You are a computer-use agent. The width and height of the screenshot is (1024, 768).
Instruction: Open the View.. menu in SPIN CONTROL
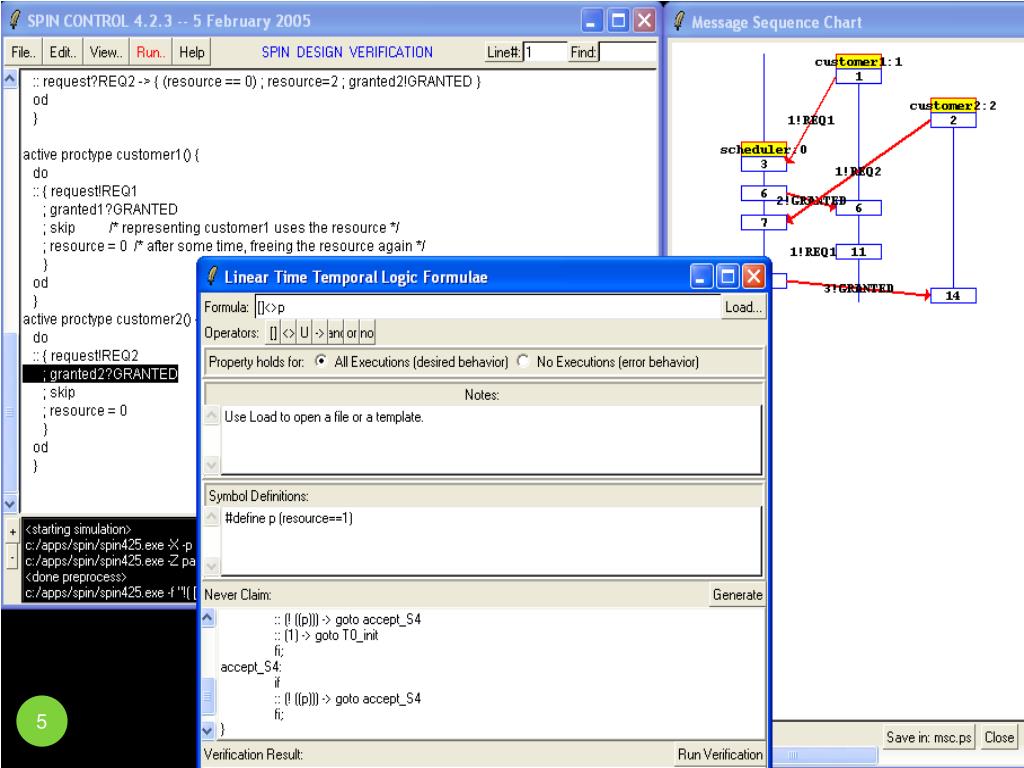(x=106, y=52)
